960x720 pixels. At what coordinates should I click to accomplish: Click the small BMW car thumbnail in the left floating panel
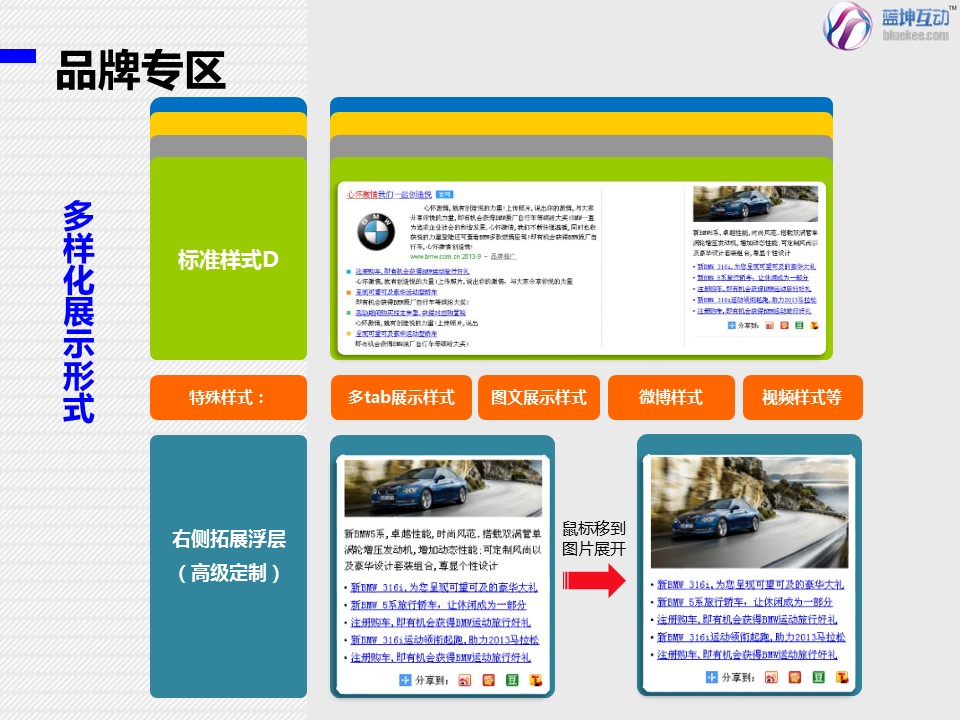[443, 487]
